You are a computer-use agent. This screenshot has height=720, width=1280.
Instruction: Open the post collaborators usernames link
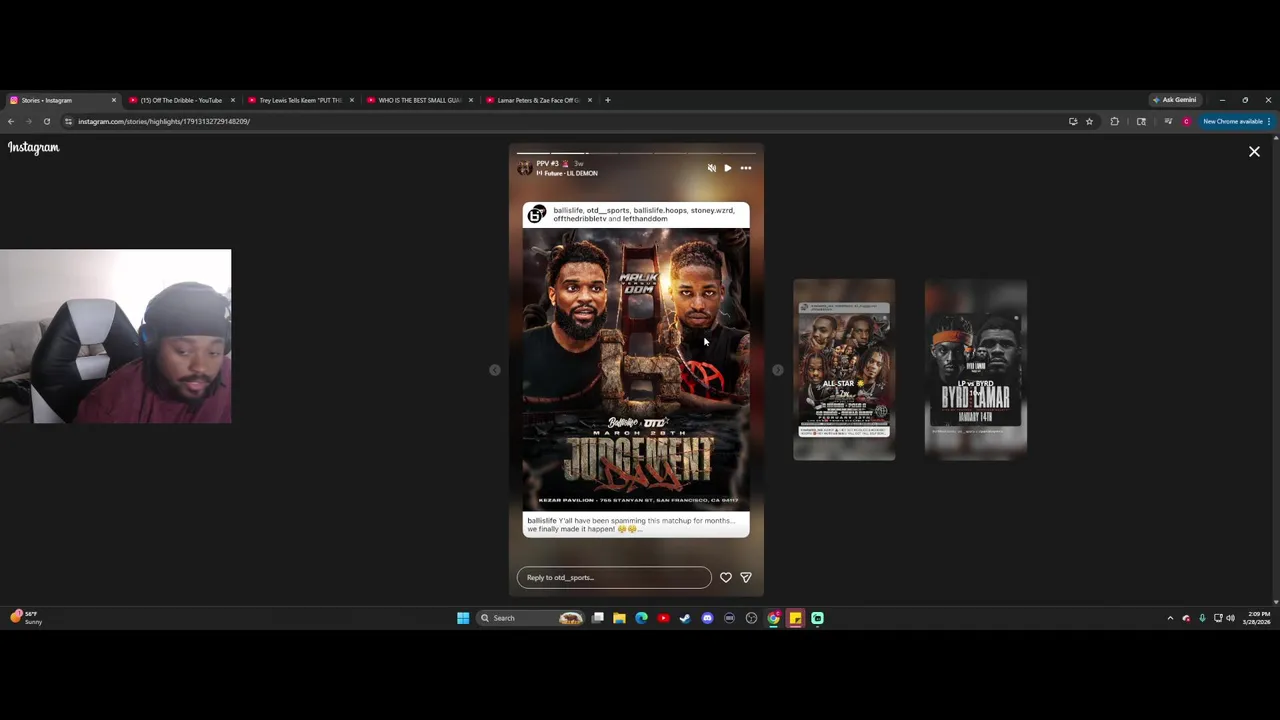(x=643, y=214)
